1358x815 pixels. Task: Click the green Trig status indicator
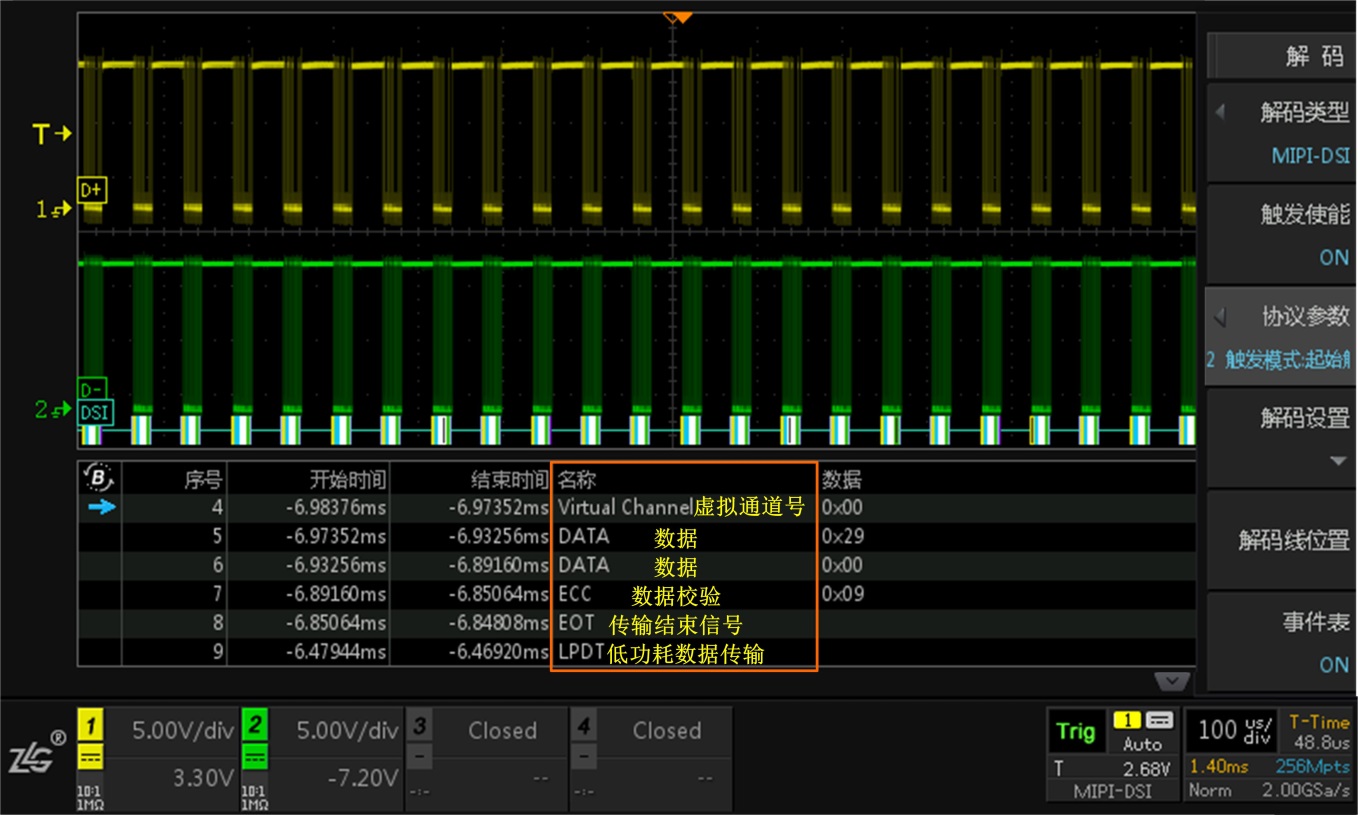tap(1076, 731)
